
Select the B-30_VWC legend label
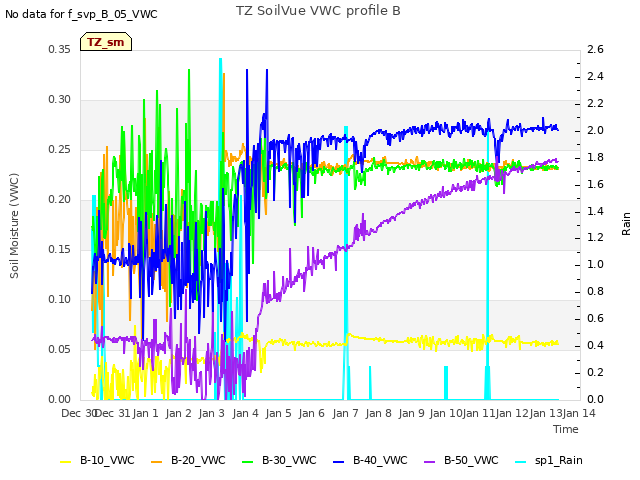[x=289, y=460]
